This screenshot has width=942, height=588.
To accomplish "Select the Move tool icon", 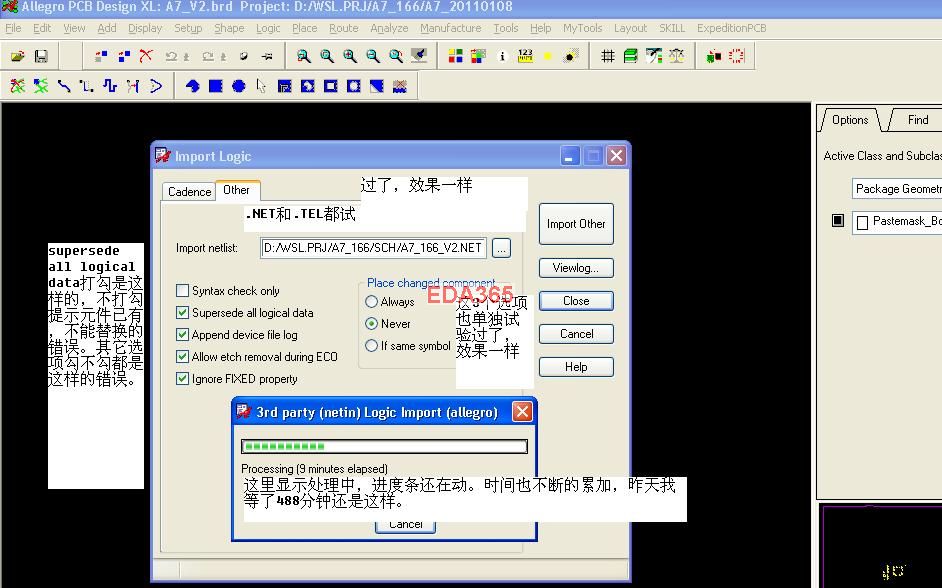I will [x=101, y=56].
